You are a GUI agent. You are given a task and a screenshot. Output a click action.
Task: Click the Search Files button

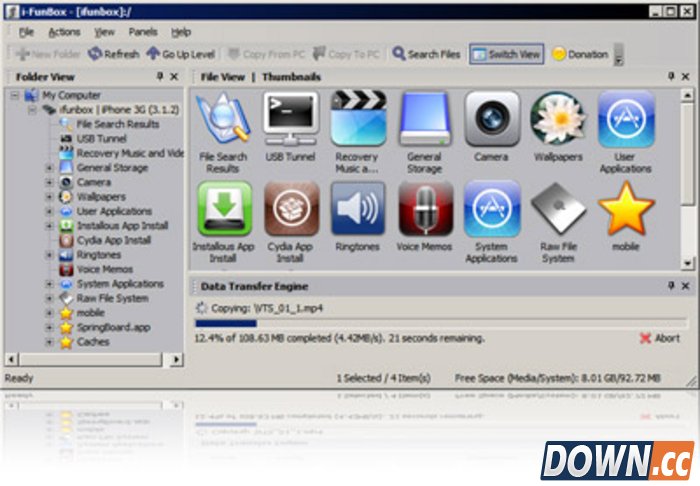[427, 54]
